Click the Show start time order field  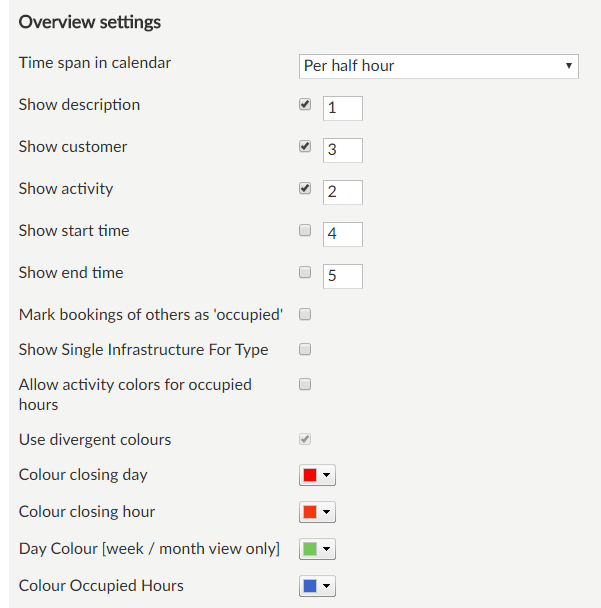point(342,234)
